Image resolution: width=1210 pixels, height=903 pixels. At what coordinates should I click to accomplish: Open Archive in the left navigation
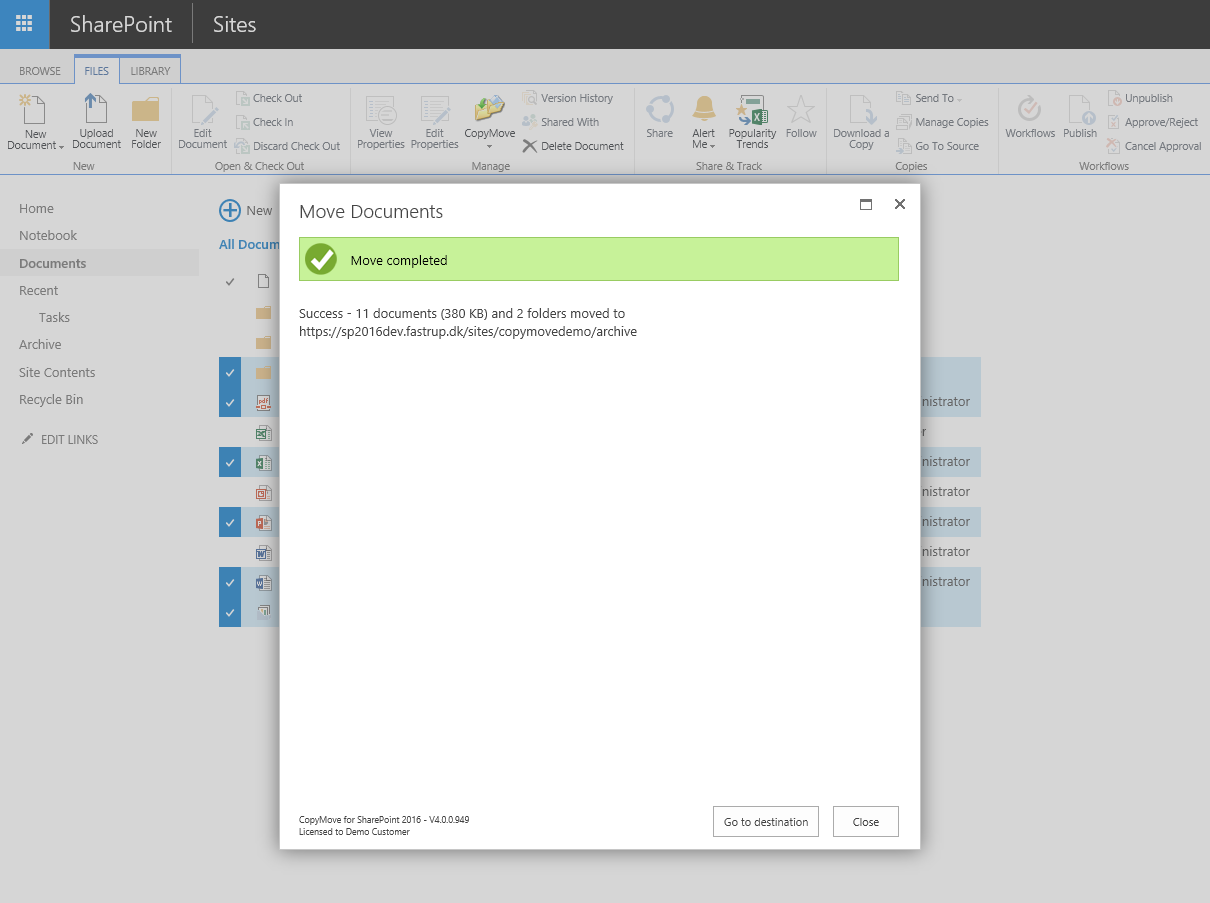pyautogui.click(x=40, y=344)
